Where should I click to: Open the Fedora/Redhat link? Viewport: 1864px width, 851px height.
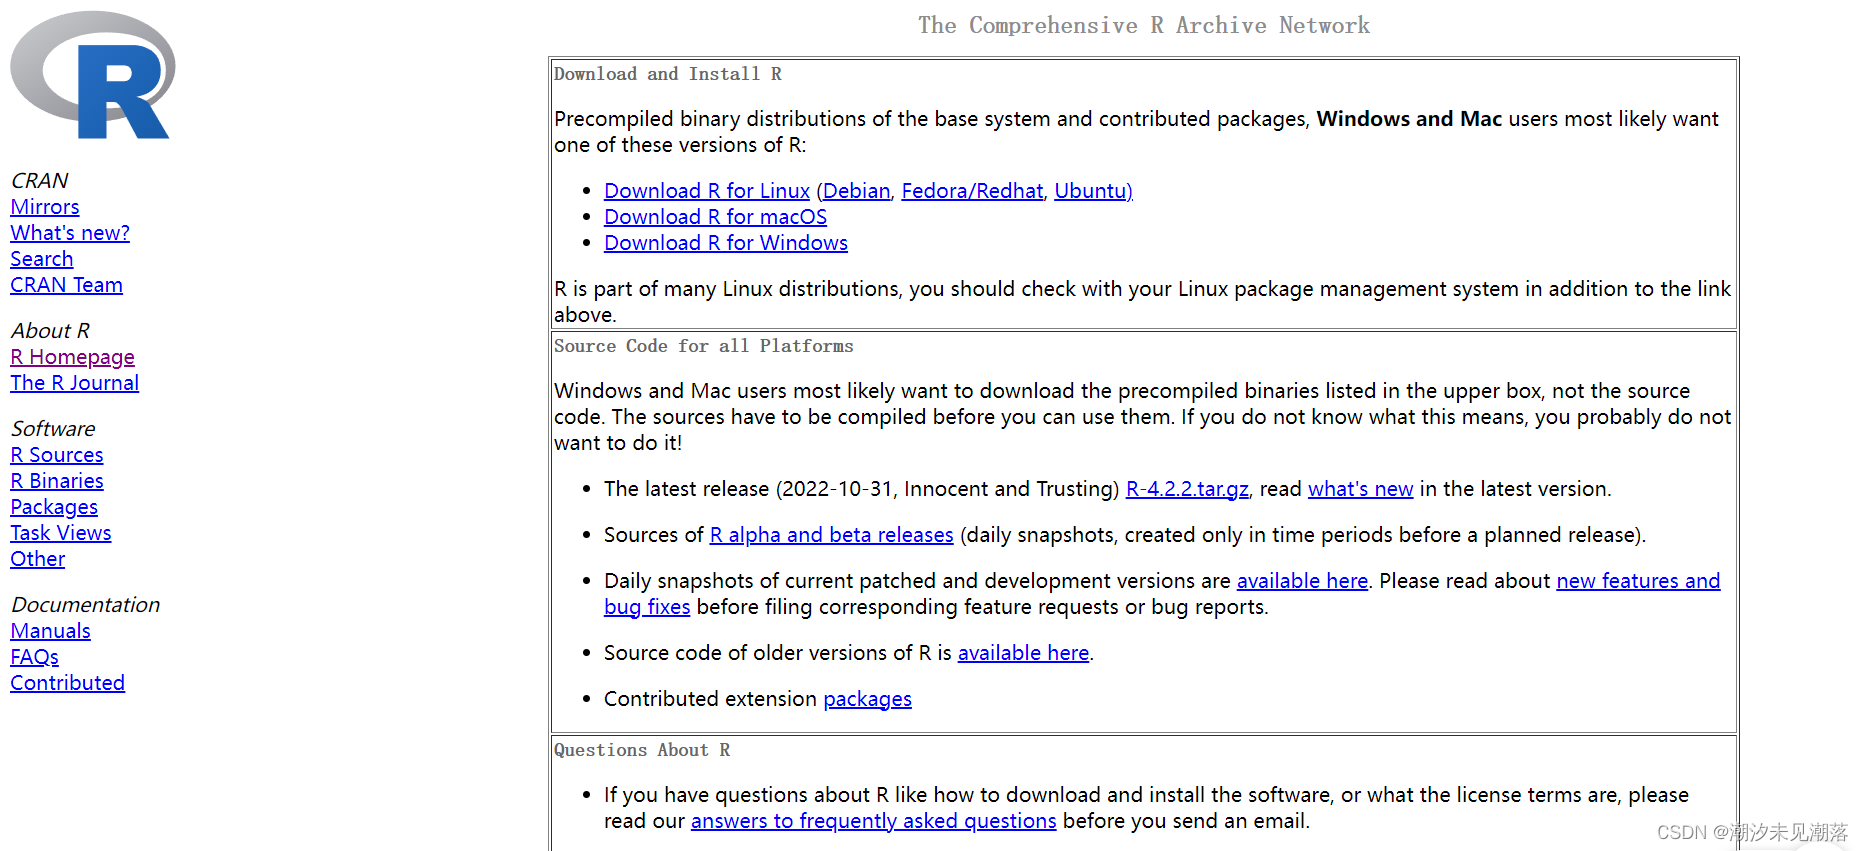tap(972, 191)
